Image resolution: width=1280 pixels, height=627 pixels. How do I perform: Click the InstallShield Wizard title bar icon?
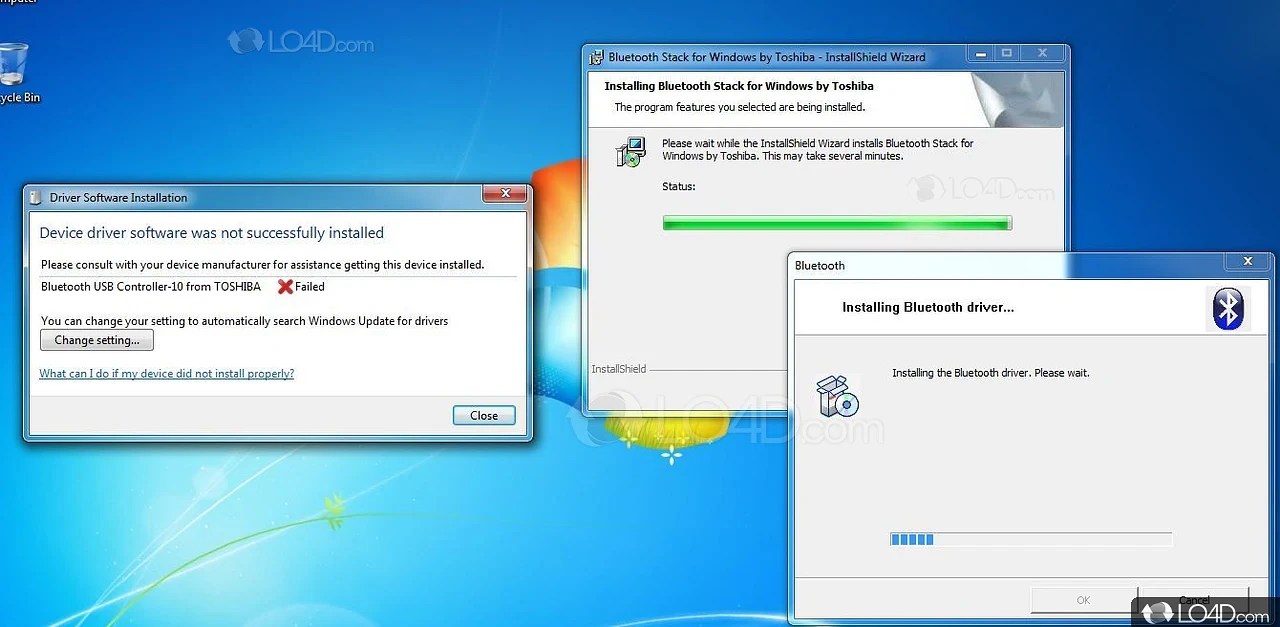597,57
